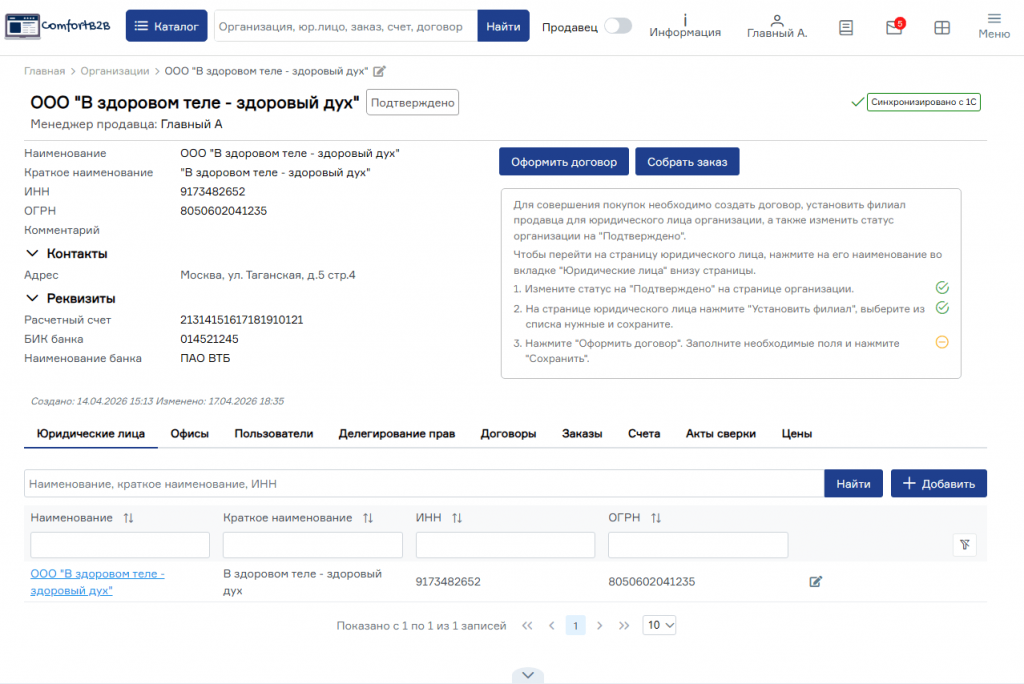
Task: Click edit icon next to breadcrumb organization name
Action: coord(379,71)
